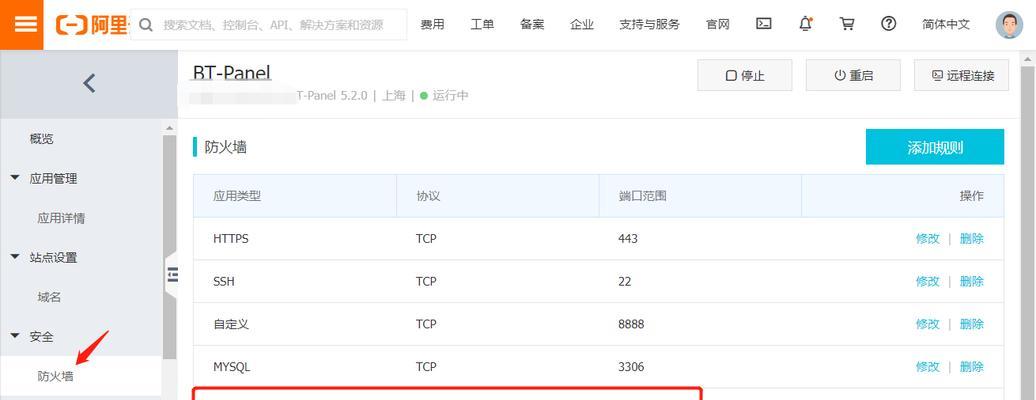The height and width of the screenshot is (400, 1036).
Task: Click the 自定义 application type cell
Action: (x=231, y=324)
